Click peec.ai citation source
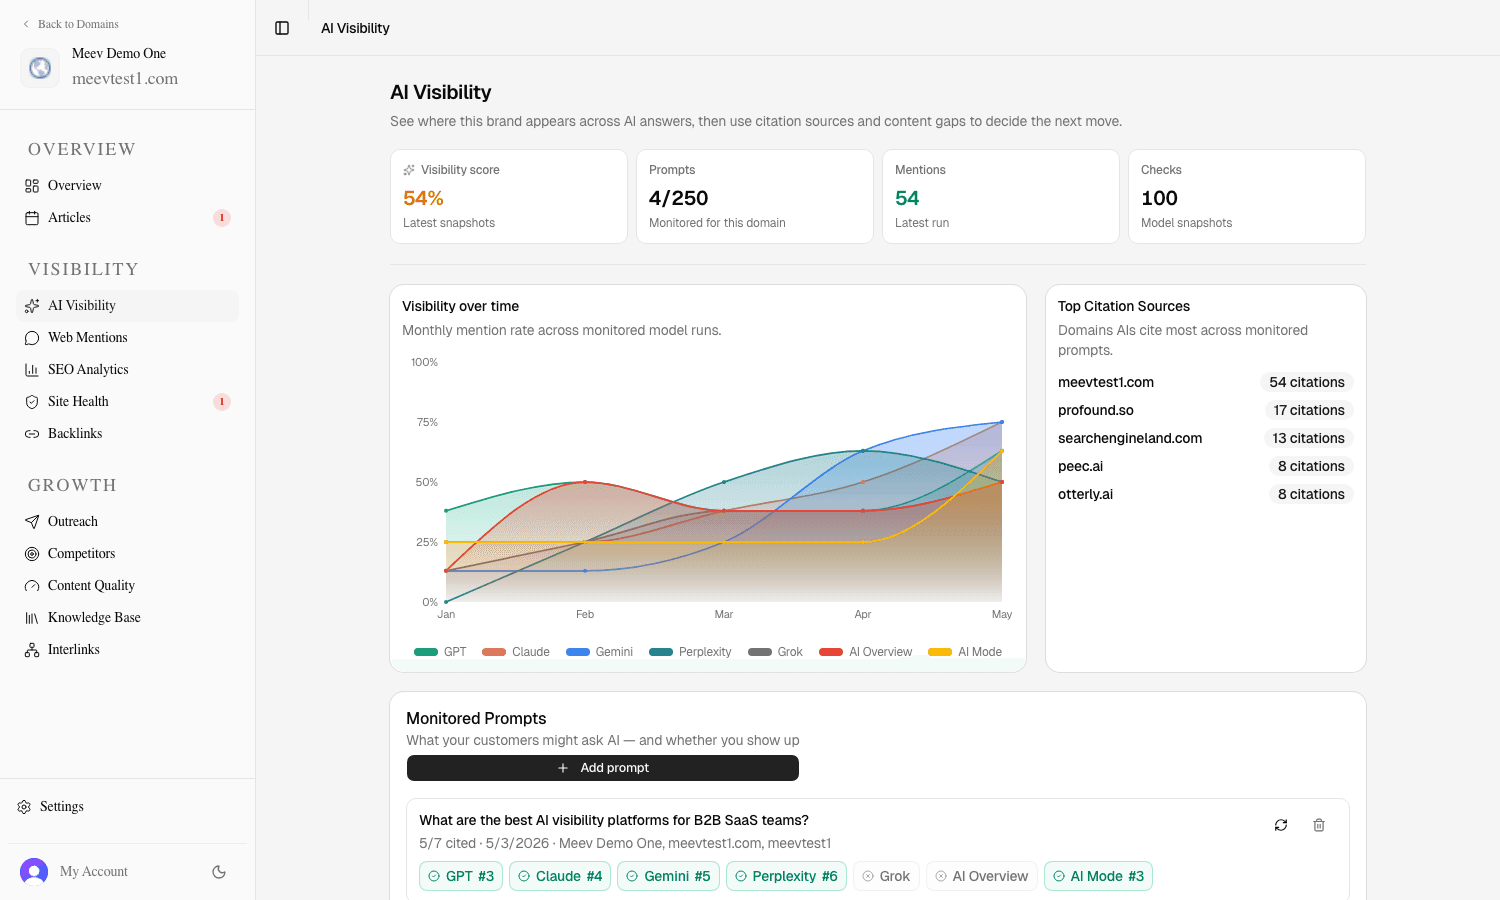 pos(1081,466)
